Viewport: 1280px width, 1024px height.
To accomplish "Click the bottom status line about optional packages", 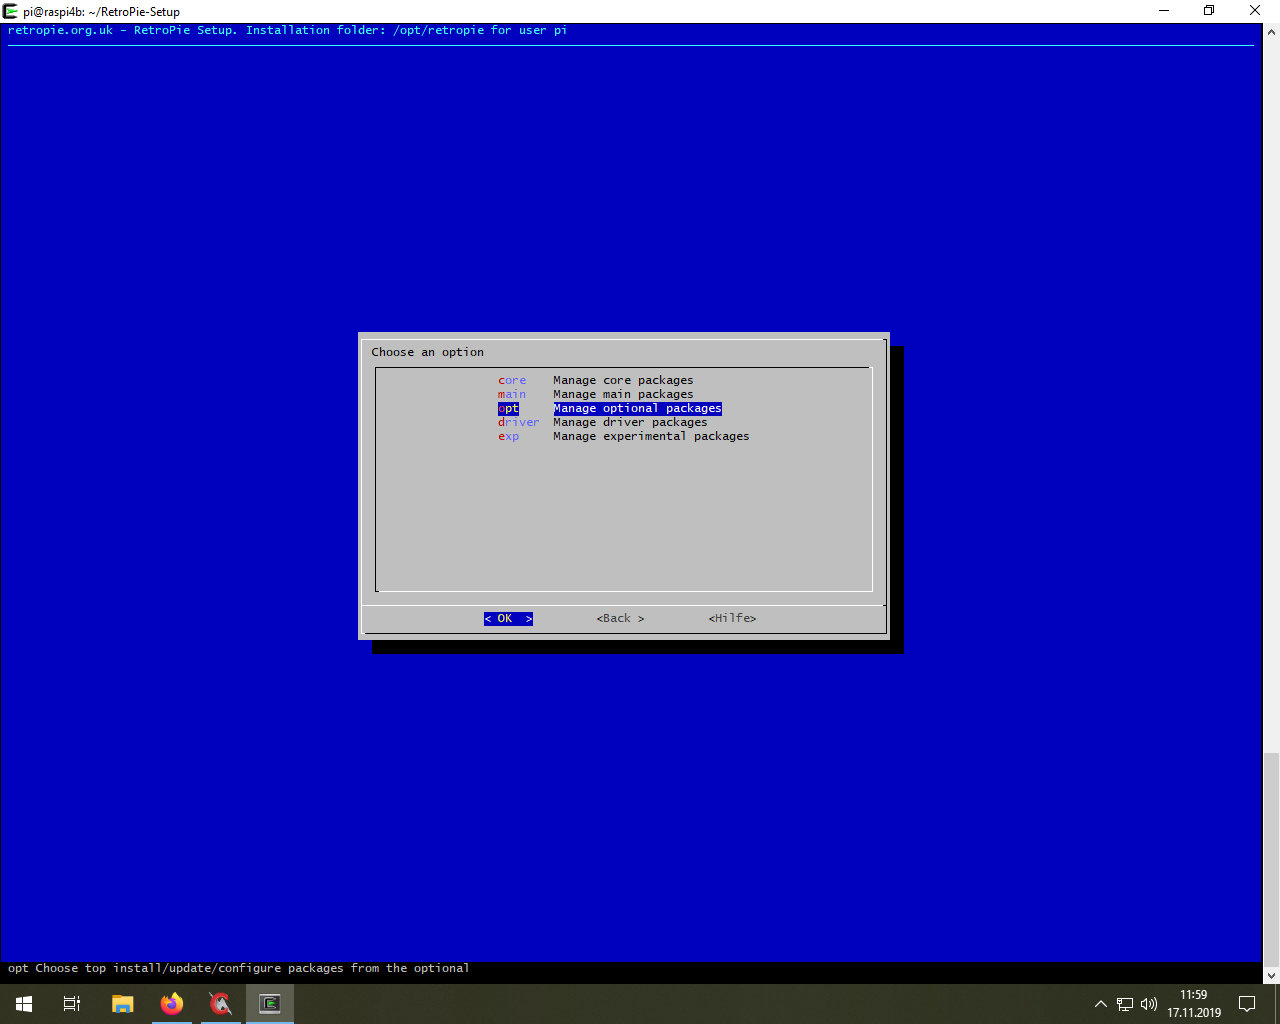I will pos(238,968).
